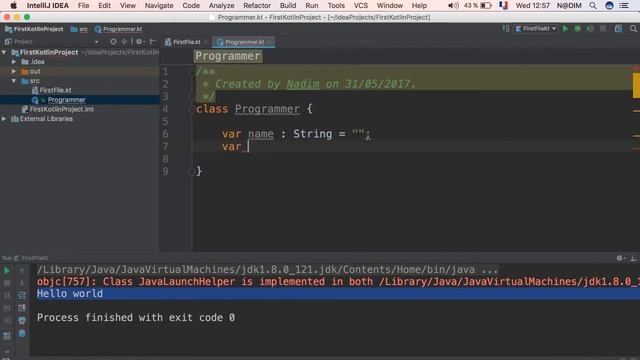This screenshot has height=360, width=640.
Task: Open Search Everywhere magnifier in IDE toolbar
Action: pyautogui.click(x=633, y=29)
